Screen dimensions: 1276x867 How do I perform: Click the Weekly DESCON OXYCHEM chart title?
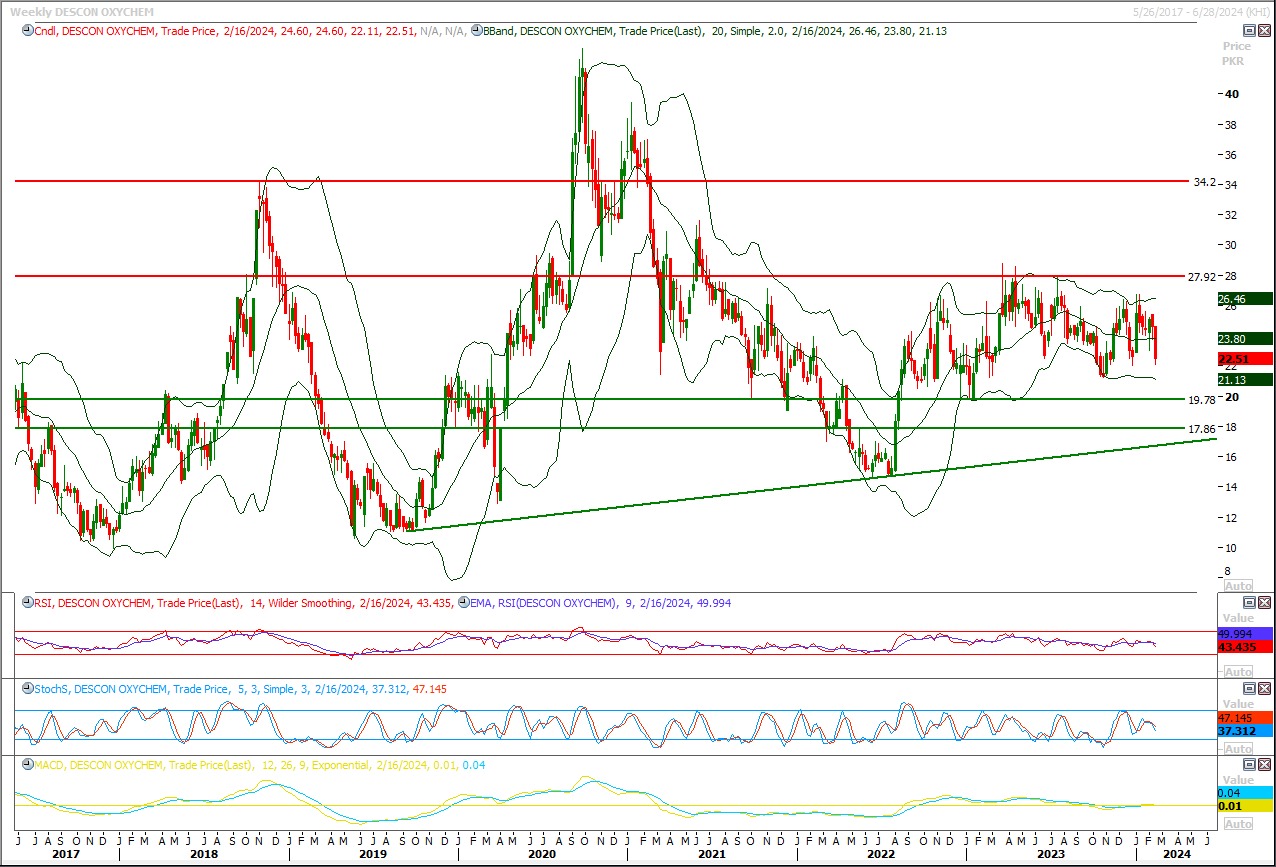[x=82, y=11]
